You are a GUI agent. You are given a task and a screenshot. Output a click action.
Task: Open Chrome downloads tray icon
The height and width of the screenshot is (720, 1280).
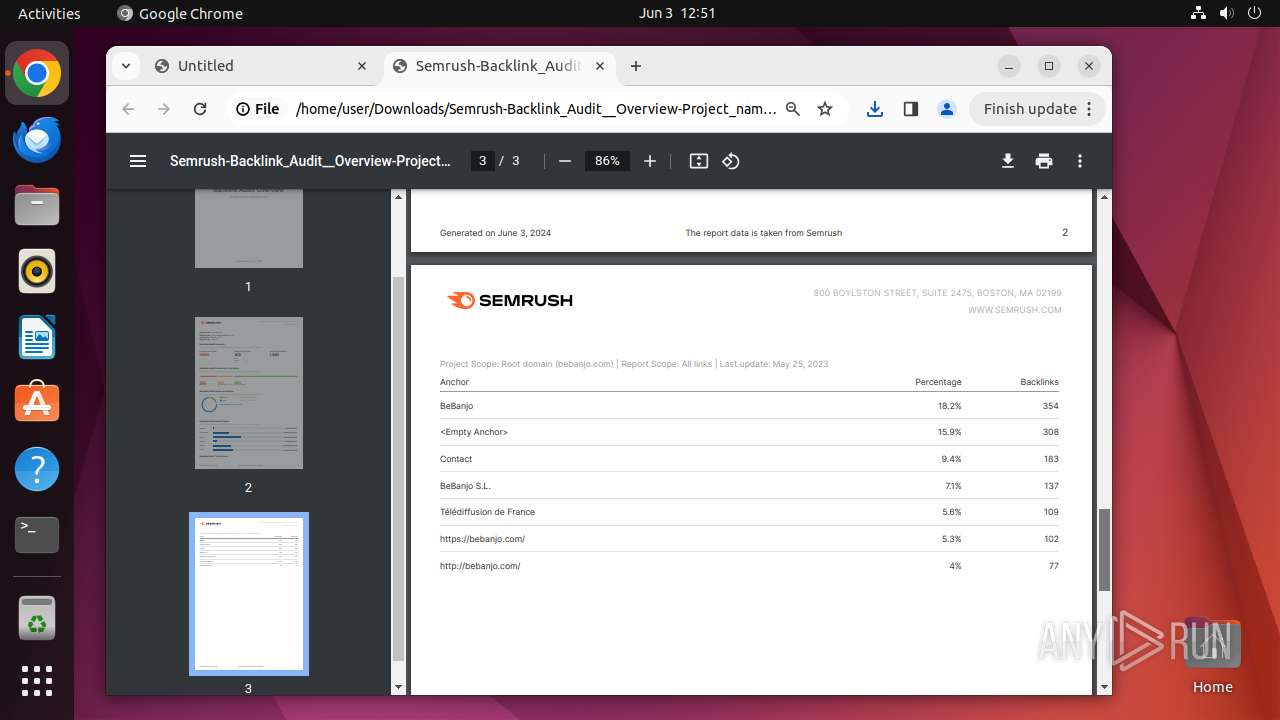click(875, 109)
